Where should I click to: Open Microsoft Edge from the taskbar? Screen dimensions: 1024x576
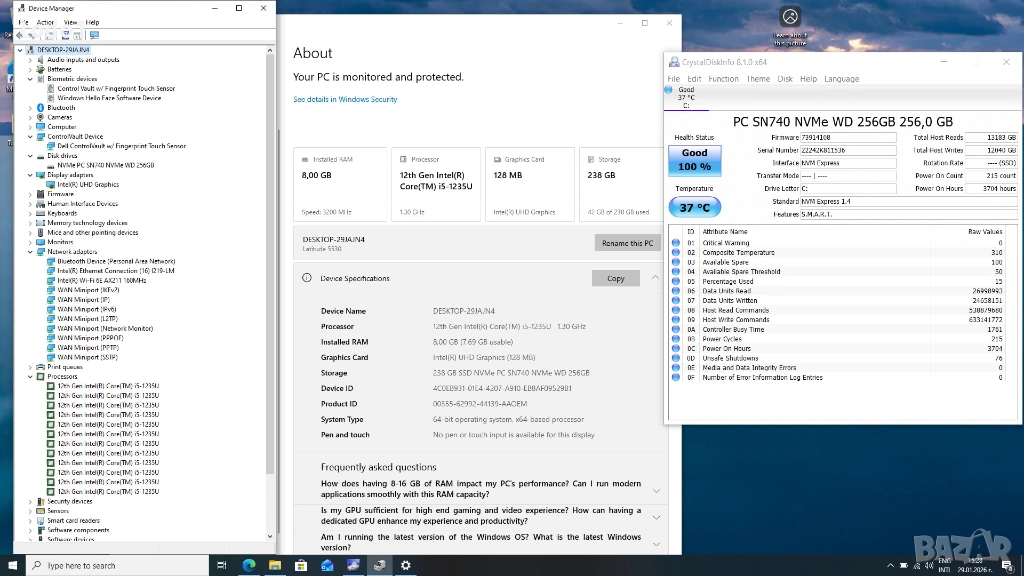[249, 565]
